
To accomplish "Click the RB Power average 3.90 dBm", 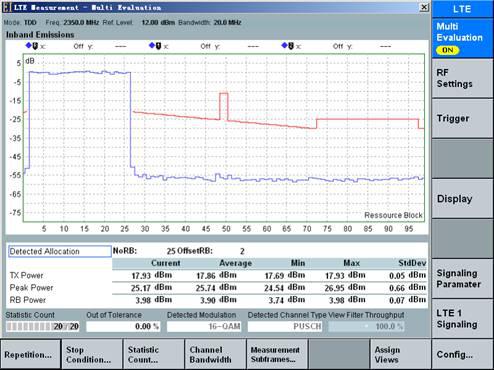I will tap(218, 300).
